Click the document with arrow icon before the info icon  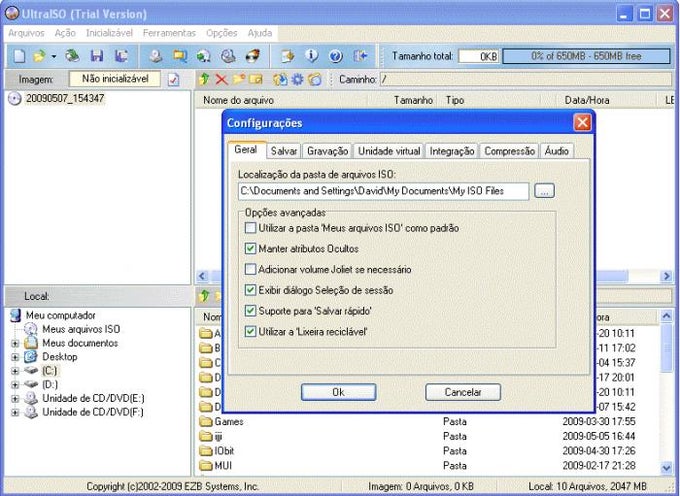coord(288,56)
